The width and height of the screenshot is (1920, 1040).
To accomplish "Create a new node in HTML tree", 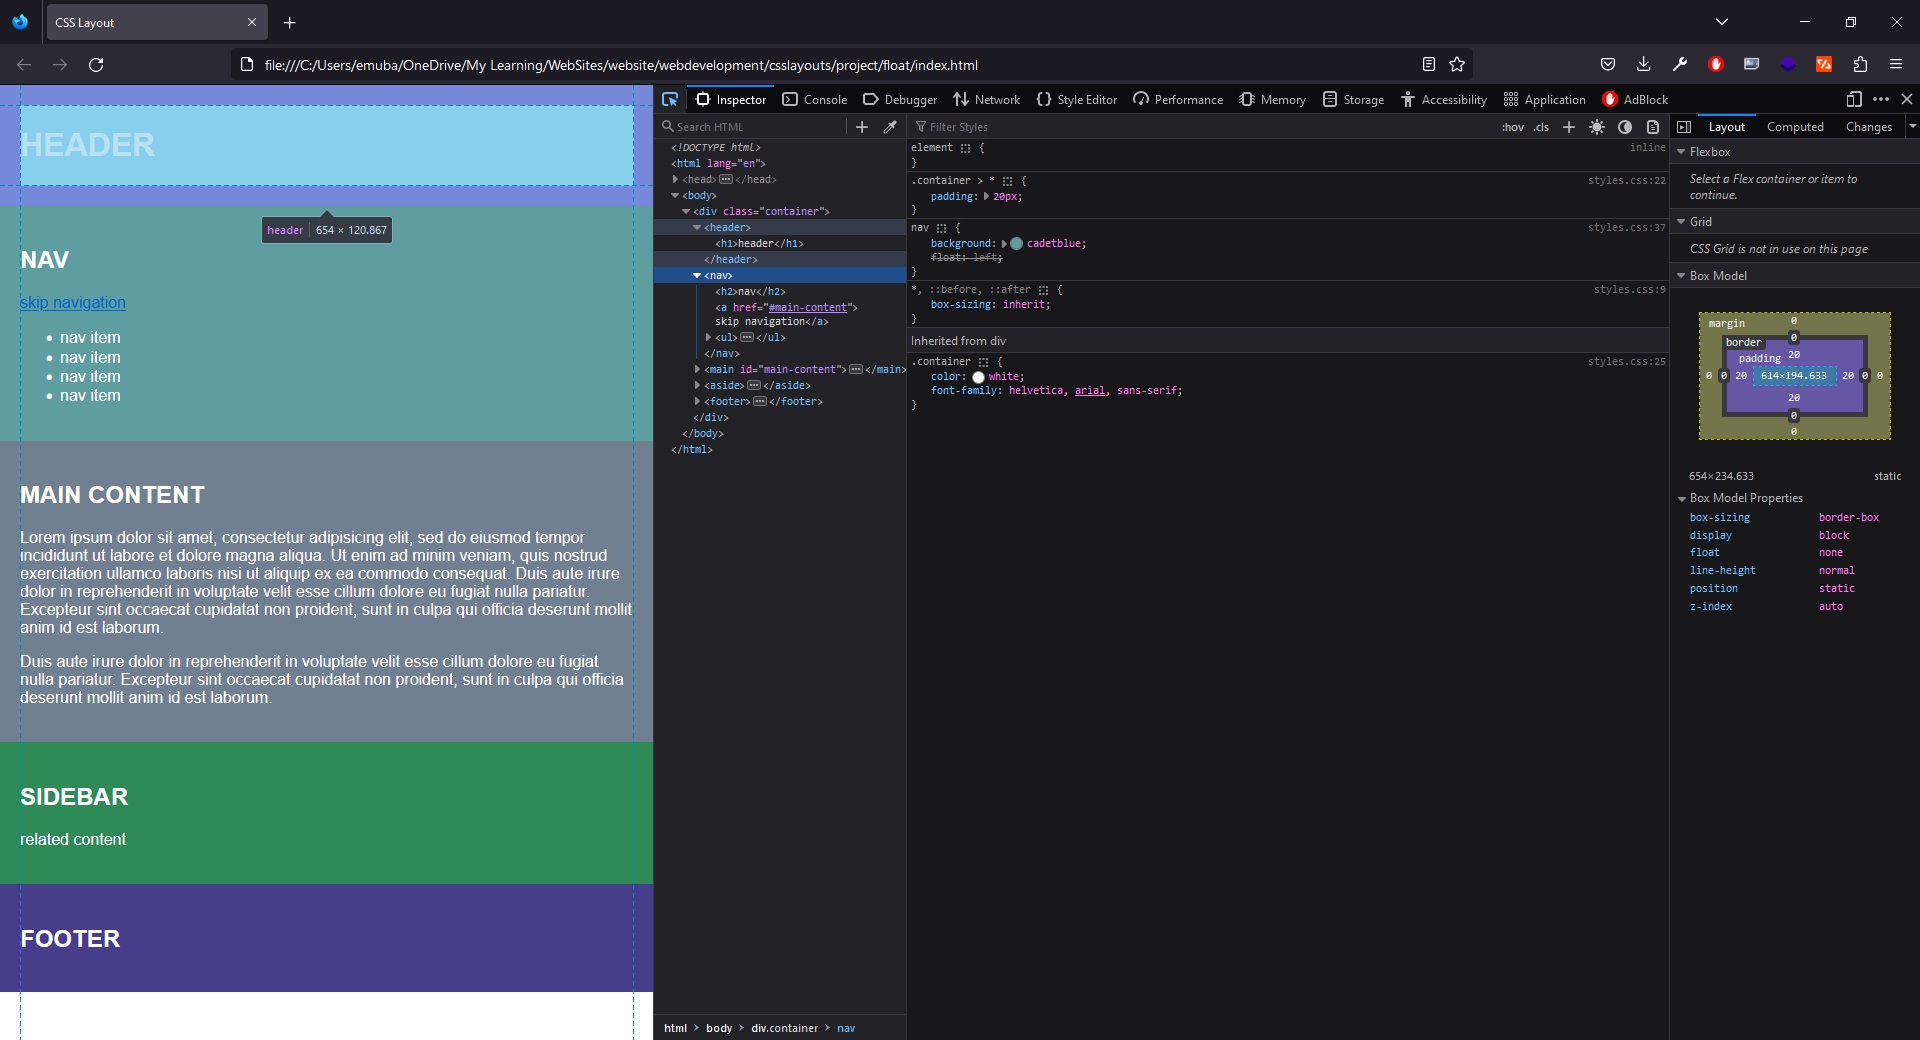I will pos(862,127).
